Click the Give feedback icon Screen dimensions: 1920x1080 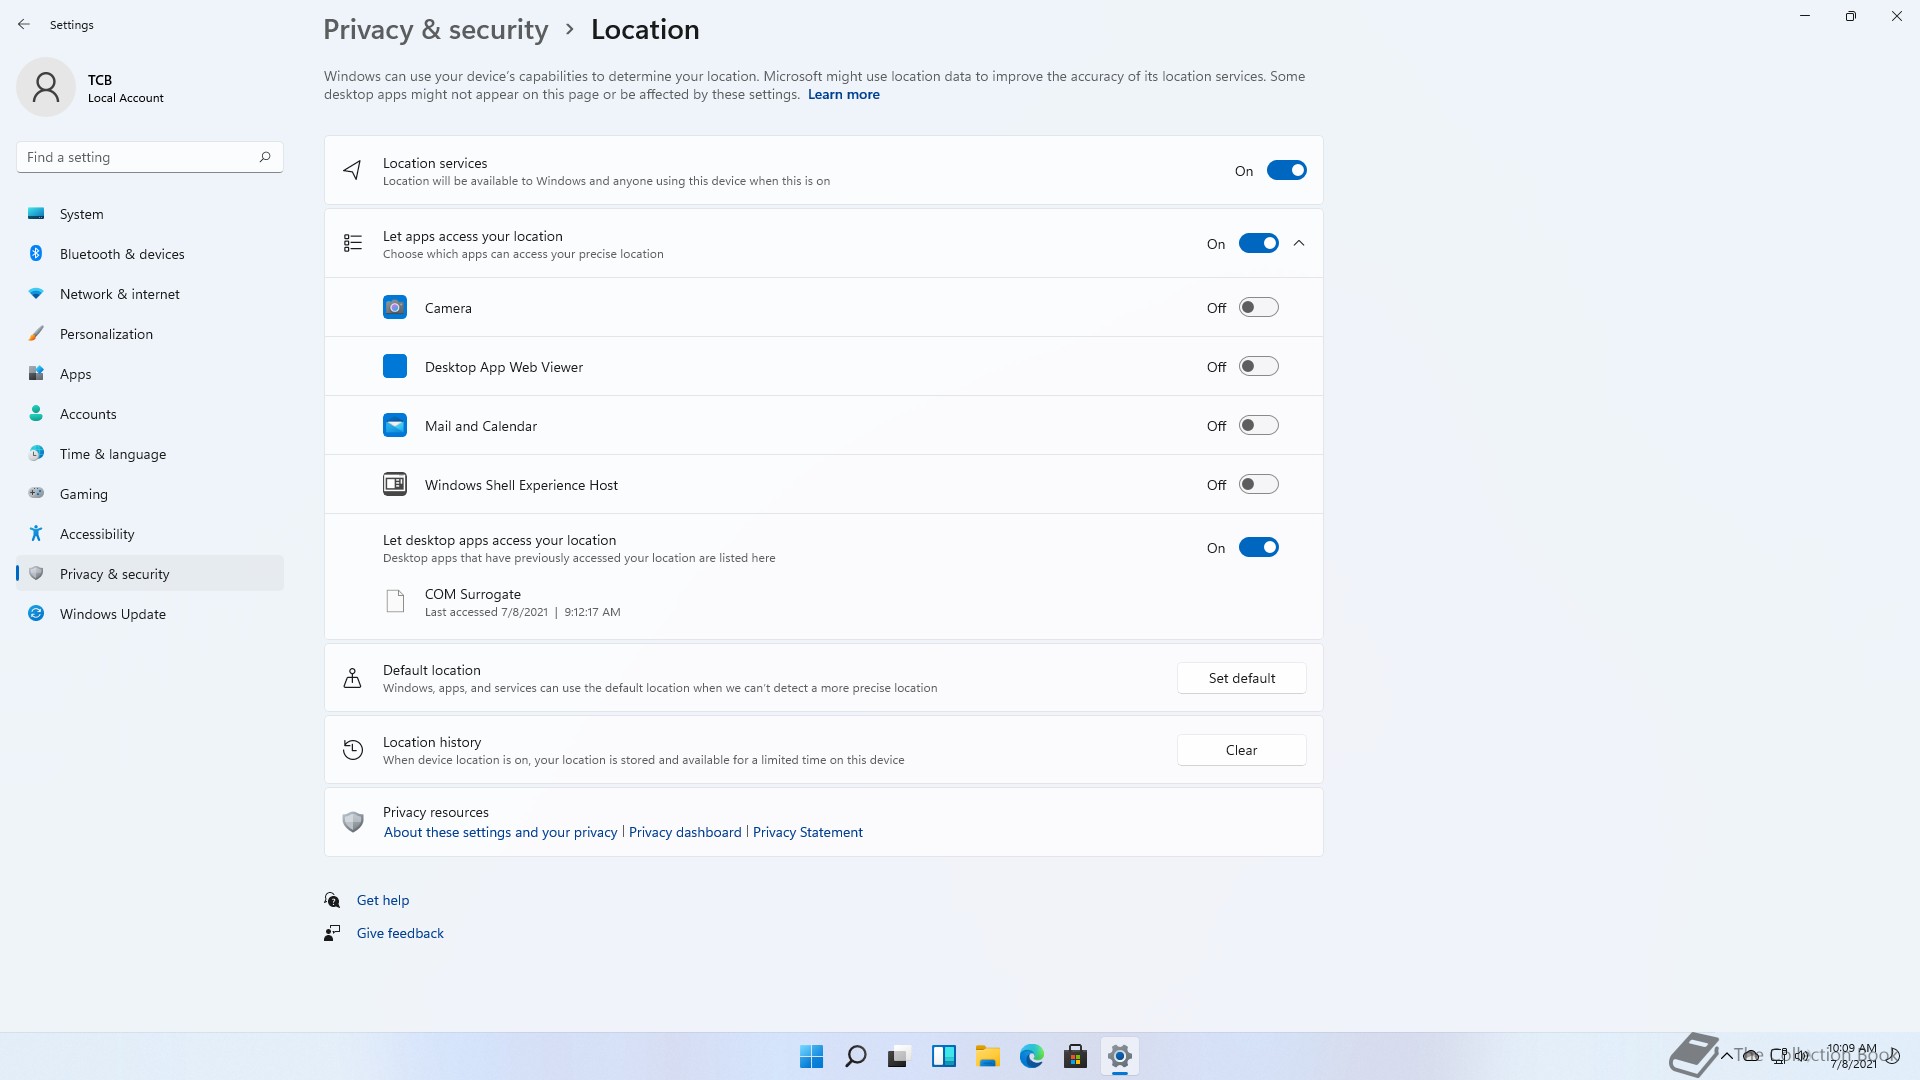pos(332,933)
